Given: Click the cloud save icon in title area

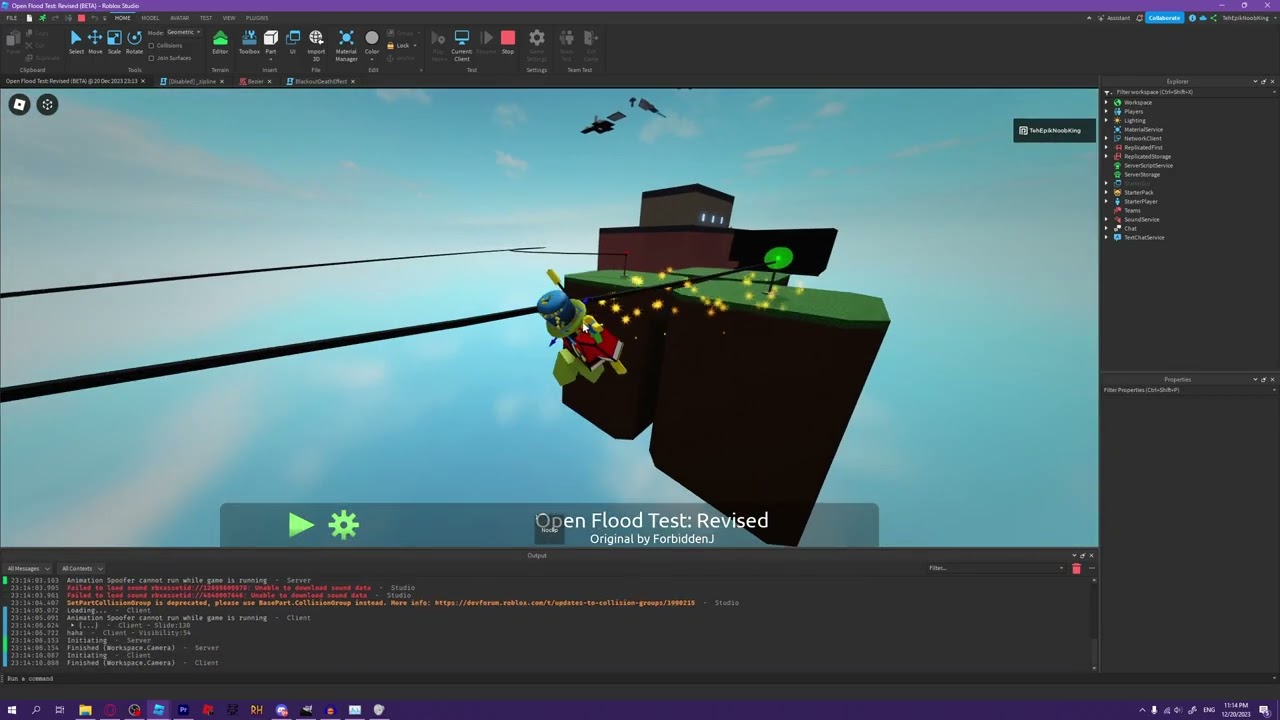Looking at the screenshot, I should point(1203,18).
